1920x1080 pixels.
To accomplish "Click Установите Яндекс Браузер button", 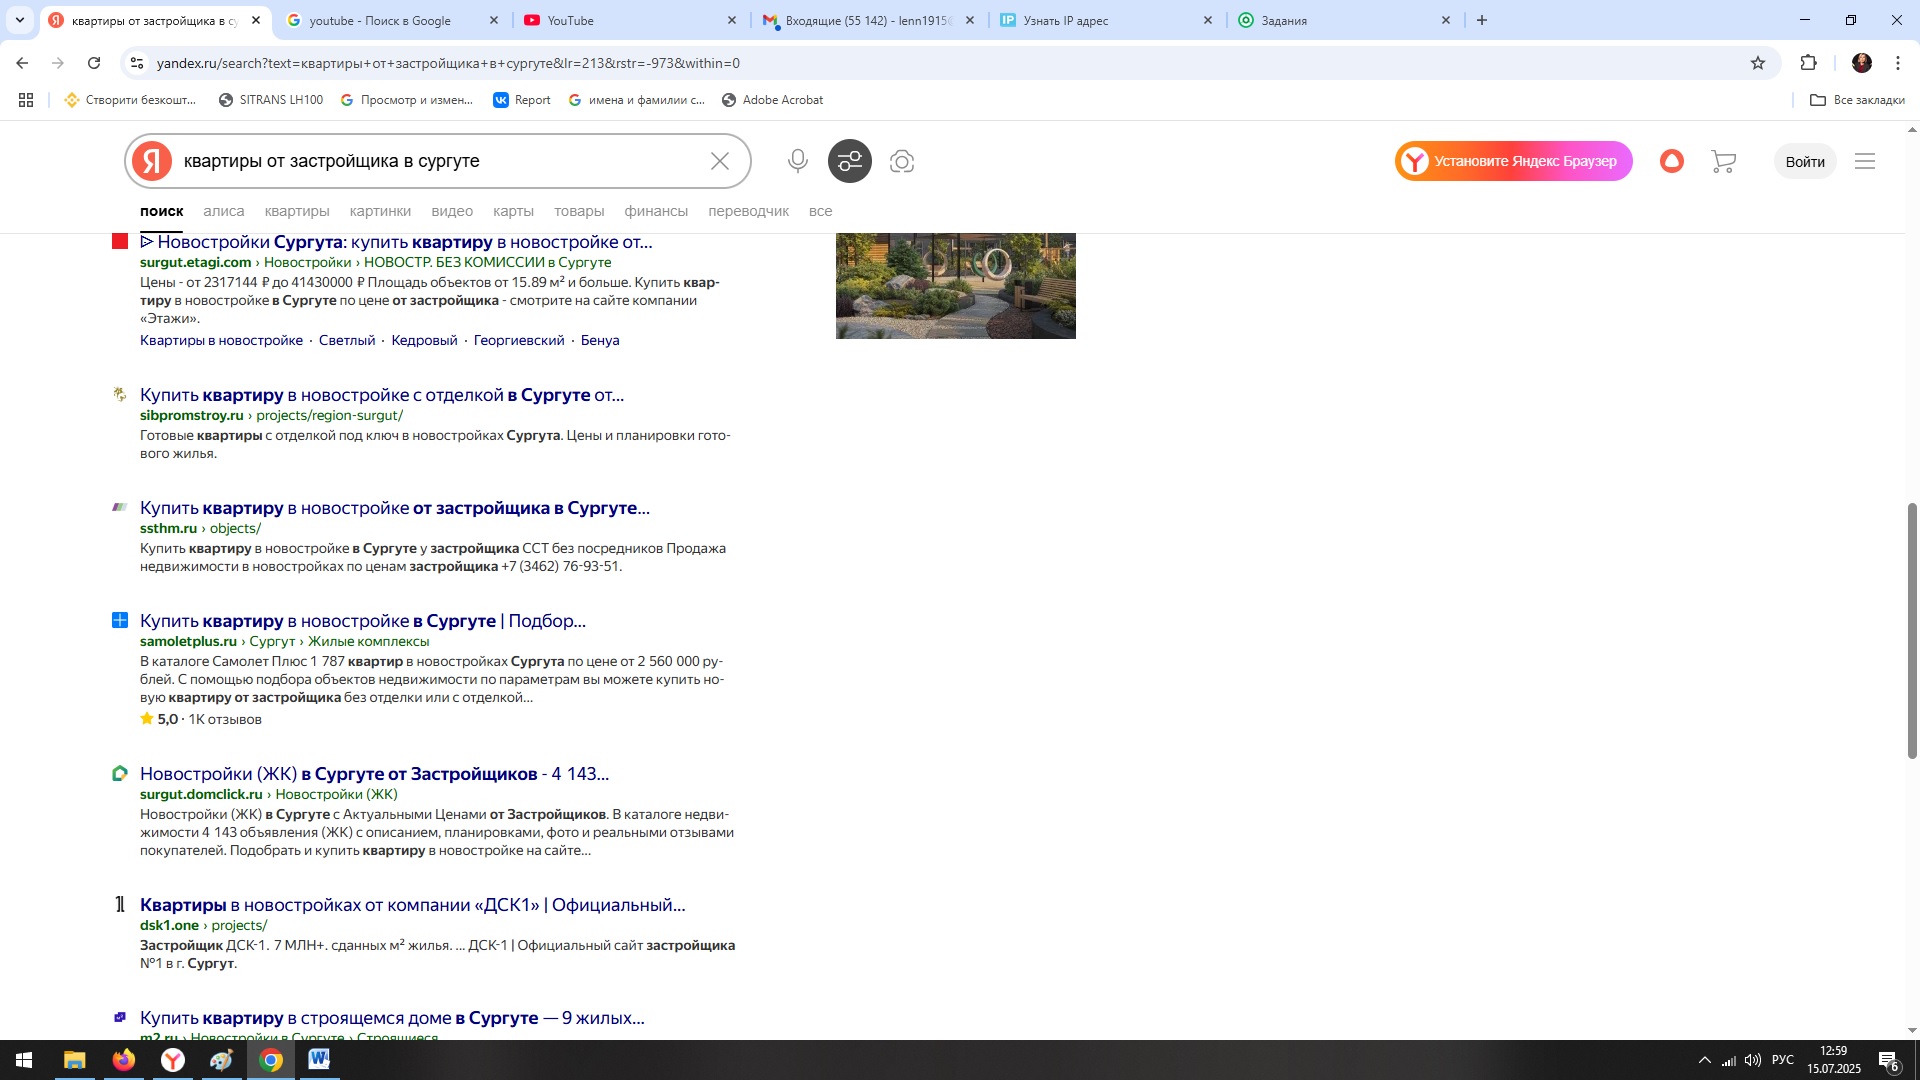I will tap(1513, 161).
